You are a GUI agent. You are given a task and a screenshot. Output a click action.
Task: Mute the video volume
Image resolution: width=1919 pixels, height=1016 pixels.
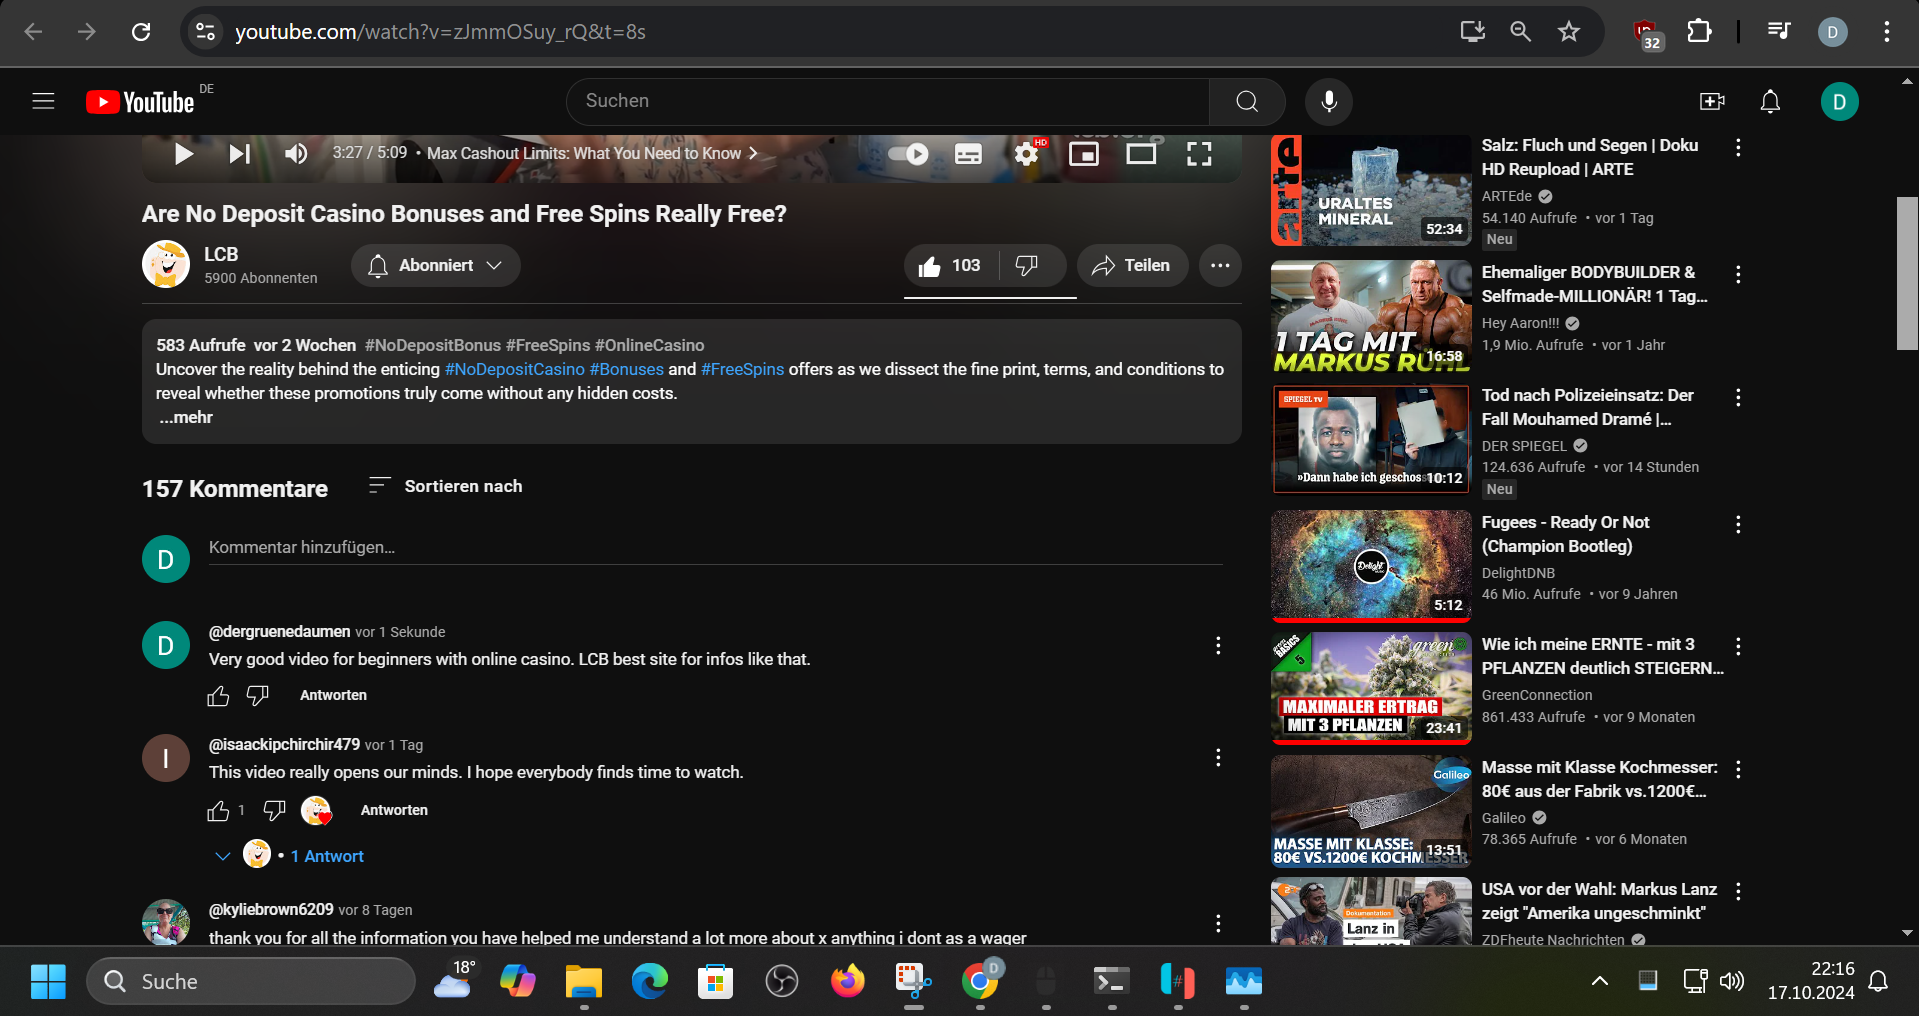pyautogui.click(x=296, y=154)
